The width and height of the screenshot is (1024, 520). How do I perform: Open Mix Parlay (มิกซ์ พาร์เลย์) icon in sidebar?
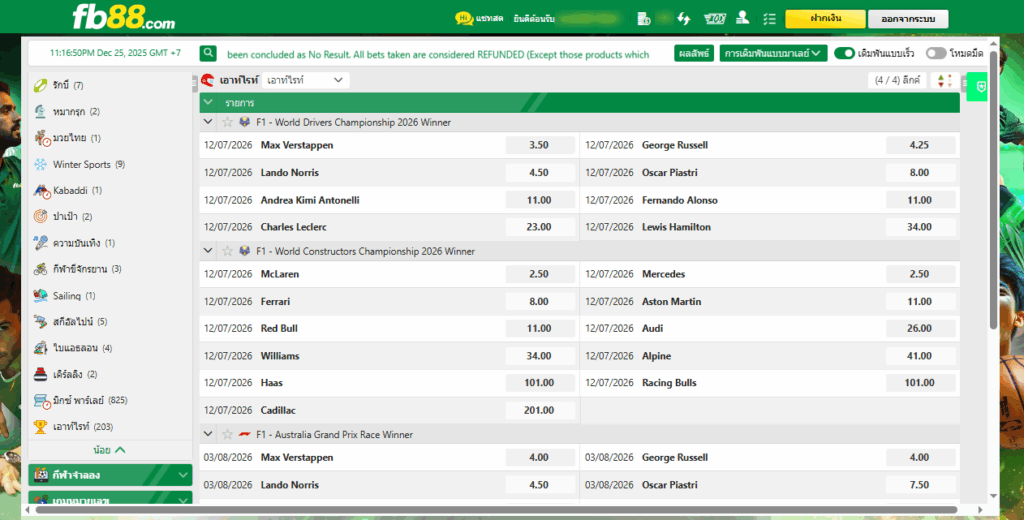[42, 400]
